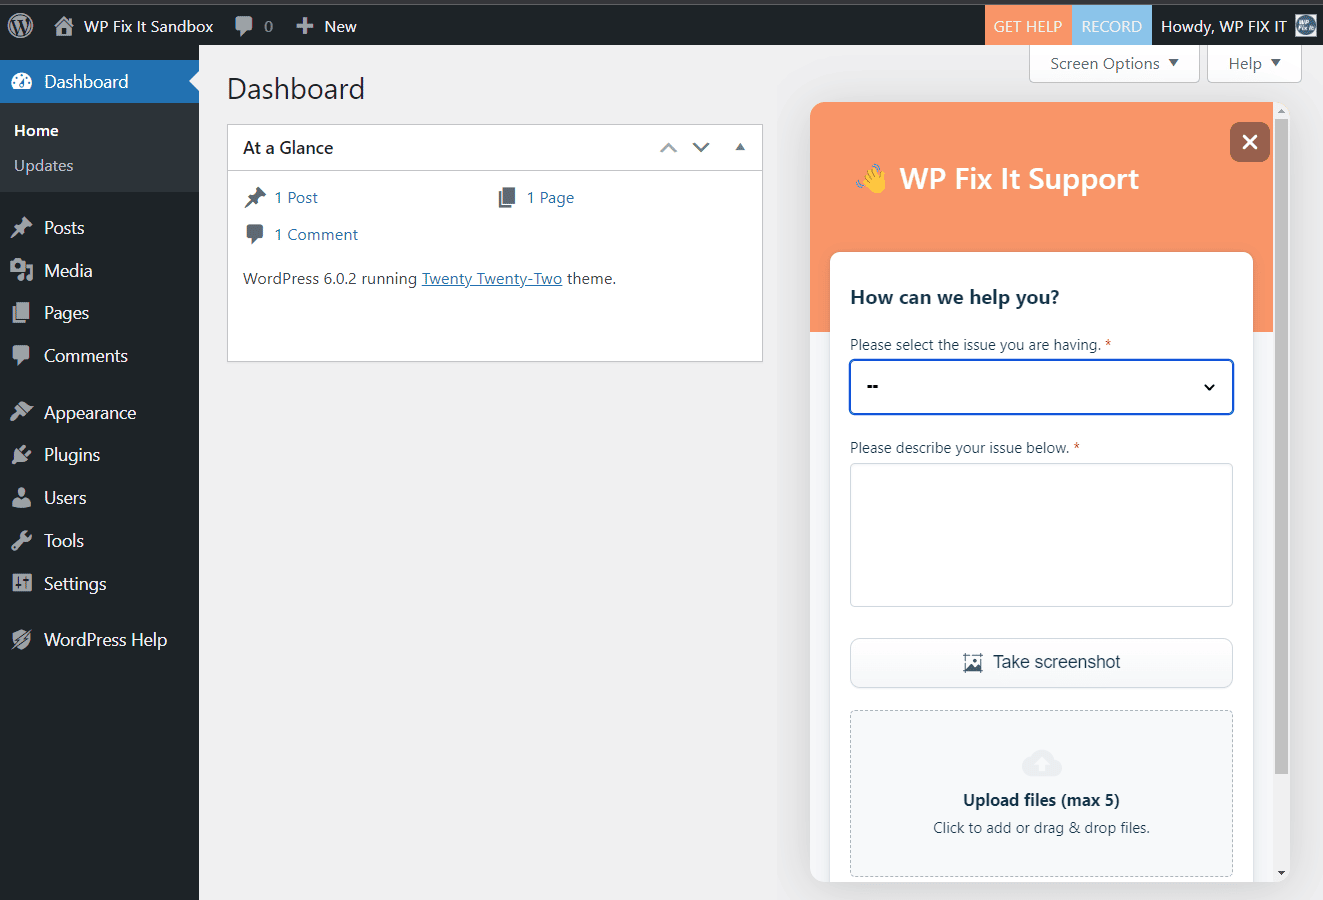Image resolution: width=1323 pixels, height=900 pixels.
Task: Click the Settings sliders icon
Action: point(22,583)
